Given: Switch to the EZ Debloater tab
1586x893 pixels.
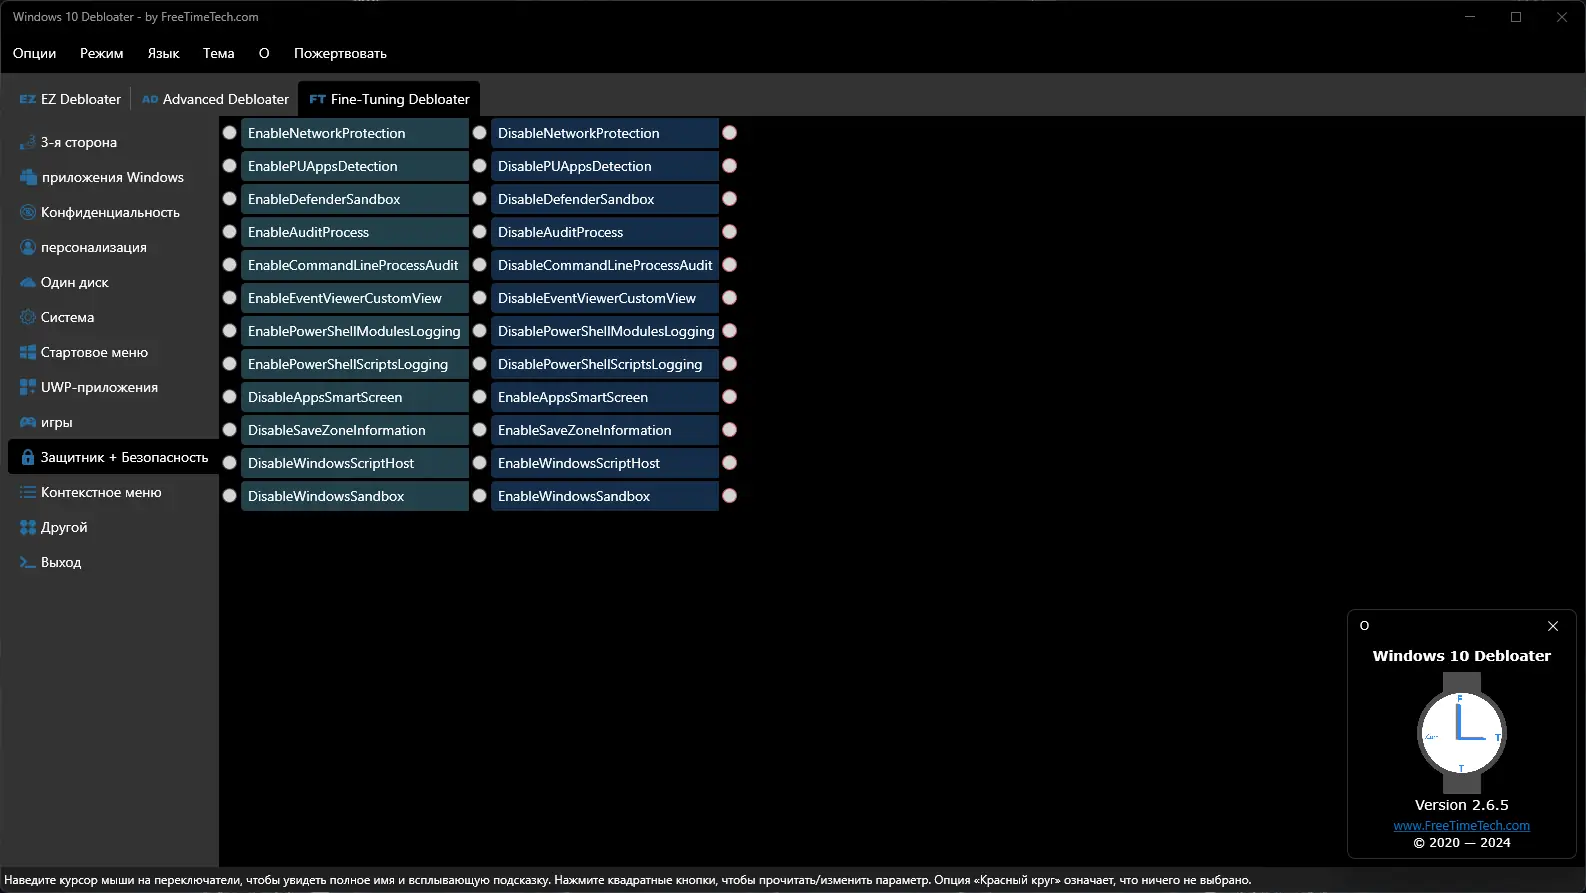Looking at the screenshot, I should coord(70,99).
